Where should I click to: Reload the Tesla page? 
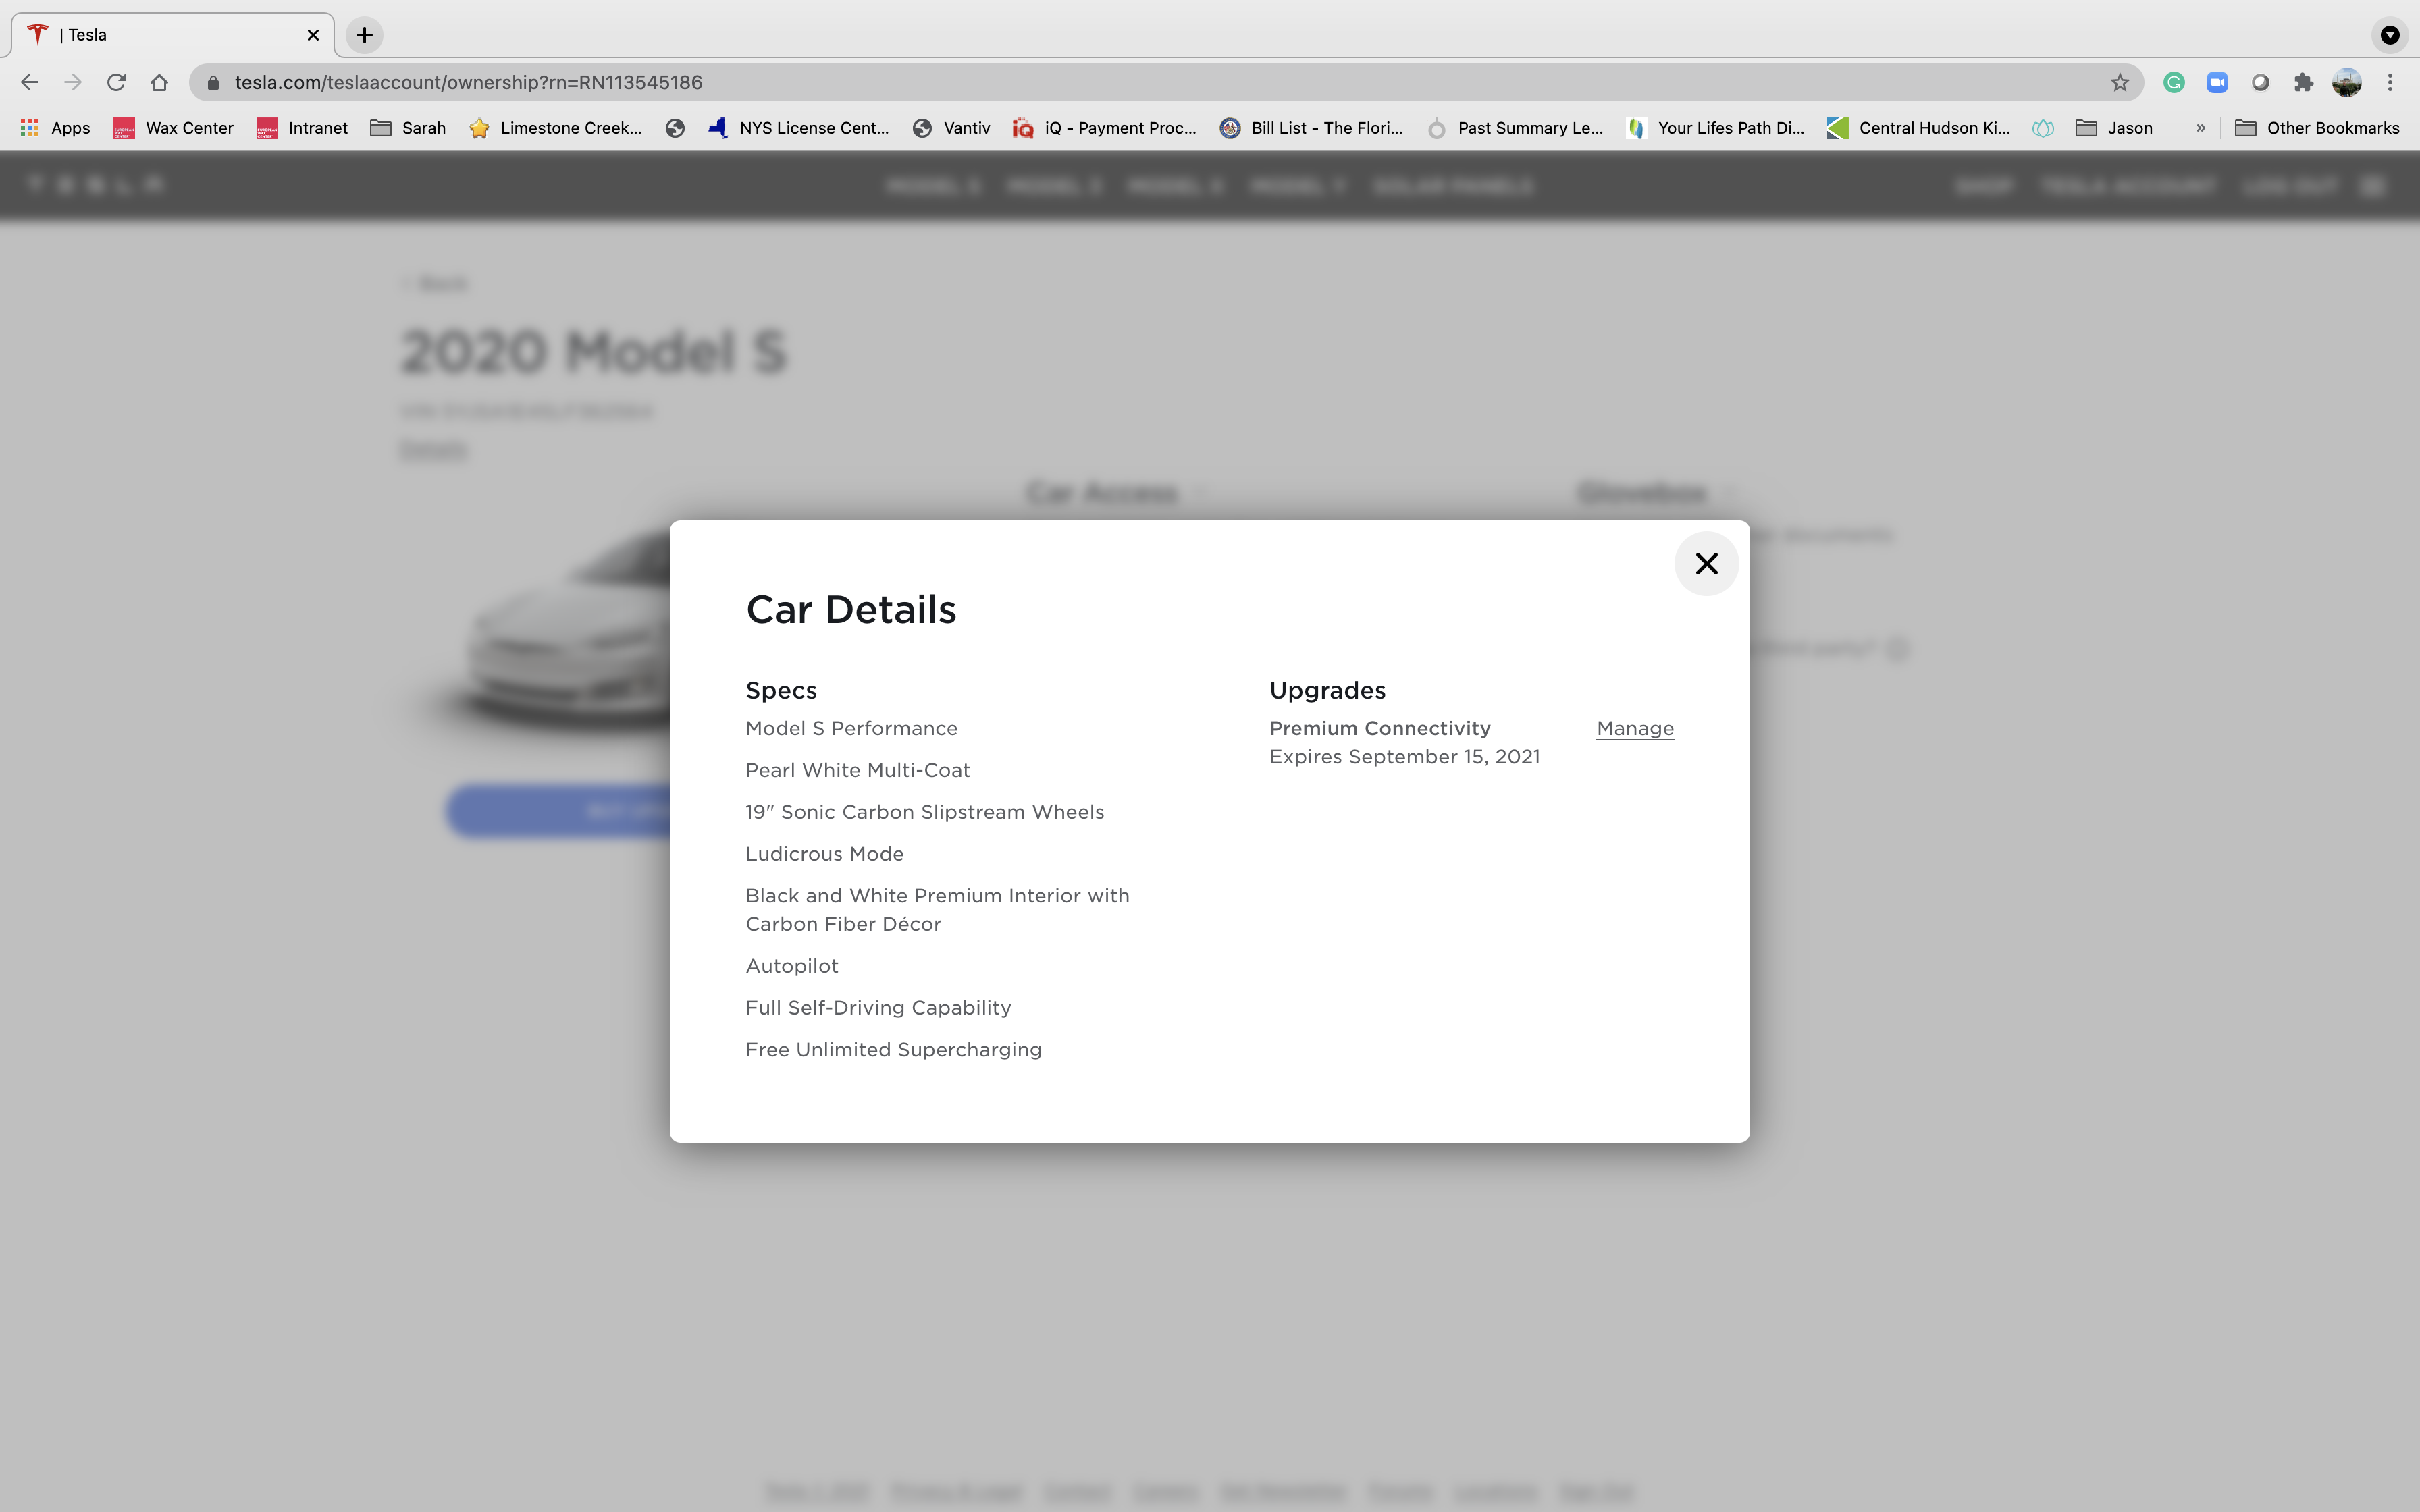116,83
